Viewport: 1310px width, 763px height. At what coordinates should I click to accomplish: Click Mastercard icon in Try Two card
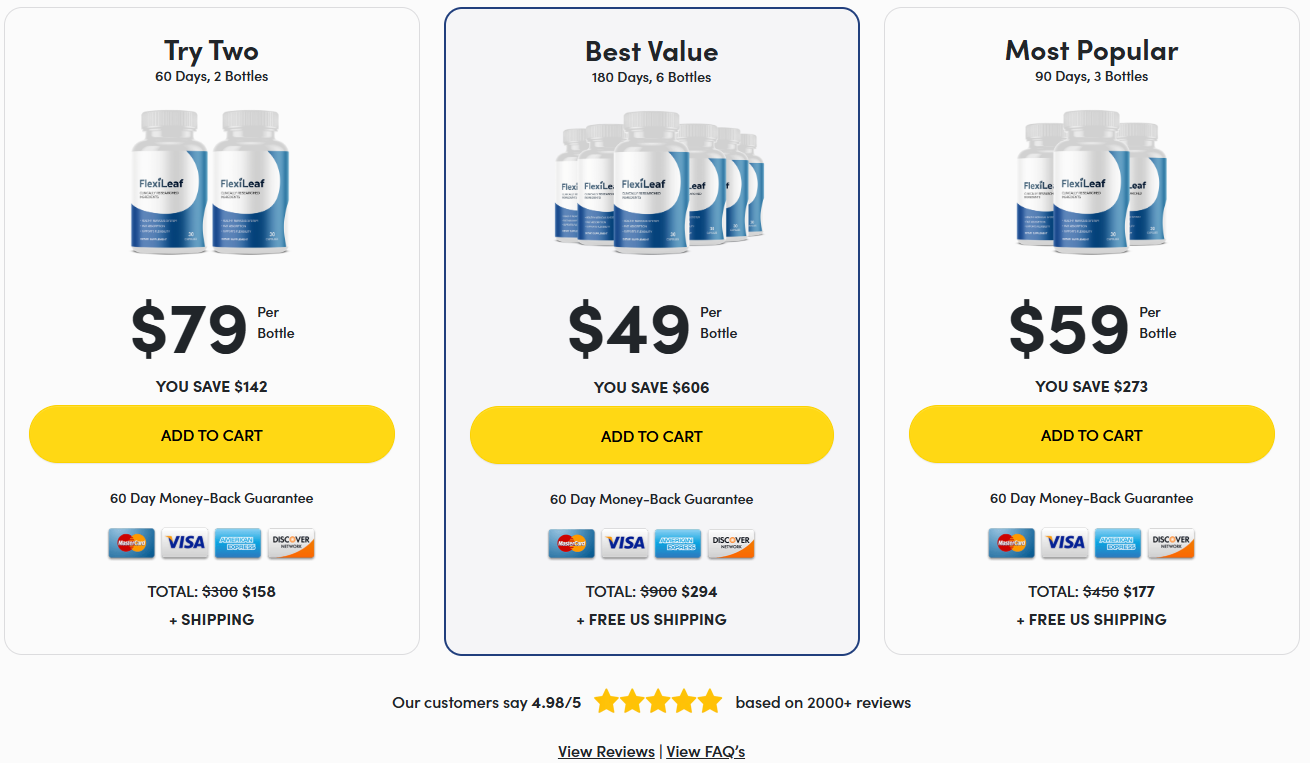(132, 543)
